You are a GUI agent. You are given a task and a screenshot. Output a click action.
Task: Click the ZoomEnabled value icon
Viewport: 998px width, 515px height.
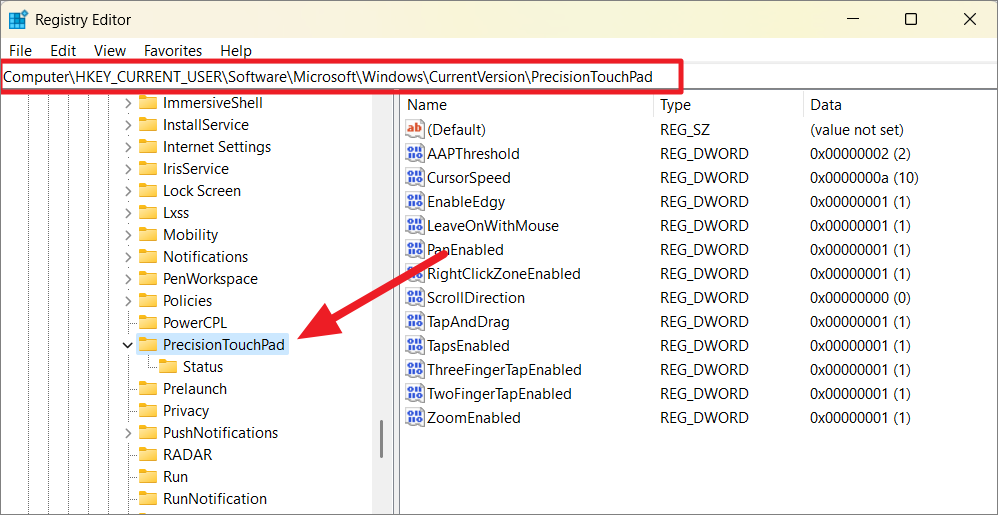click(x=415, y=418)
